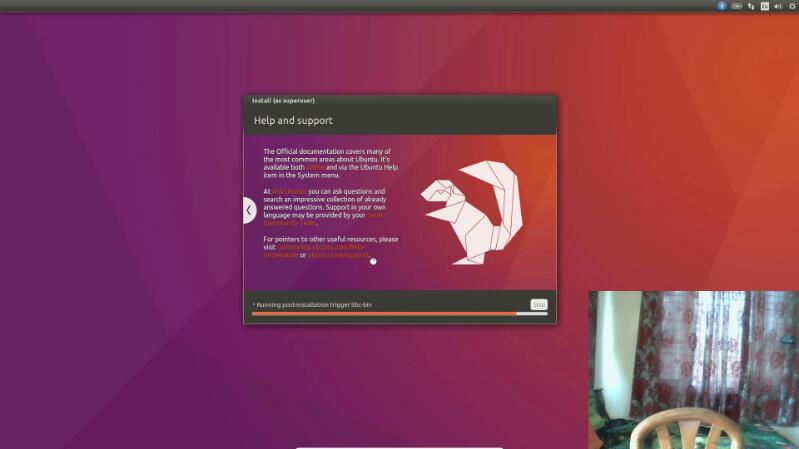The image size is (799, 449).
Task: Click the origami squirrel illustration
Action: pyautogui.click(x=472, y=213)
